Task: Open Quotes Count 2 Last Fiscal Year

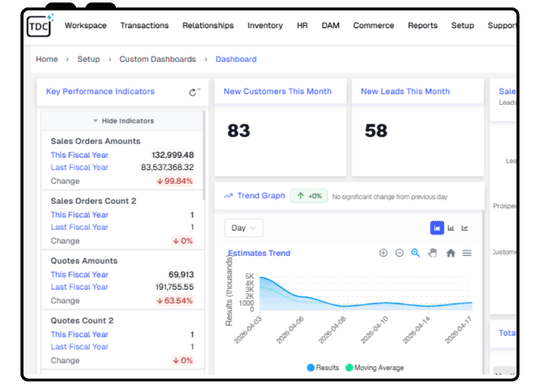Action: click(x=79, y=347)
